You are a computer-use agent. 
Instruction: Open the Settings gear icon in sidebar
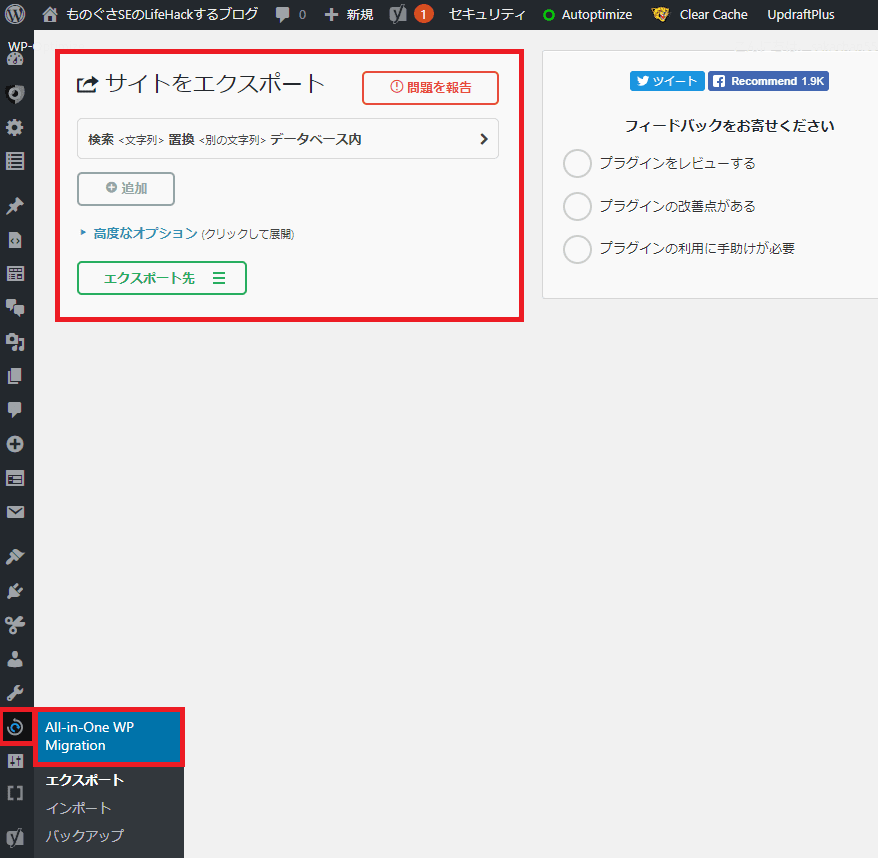pos(14,128)
